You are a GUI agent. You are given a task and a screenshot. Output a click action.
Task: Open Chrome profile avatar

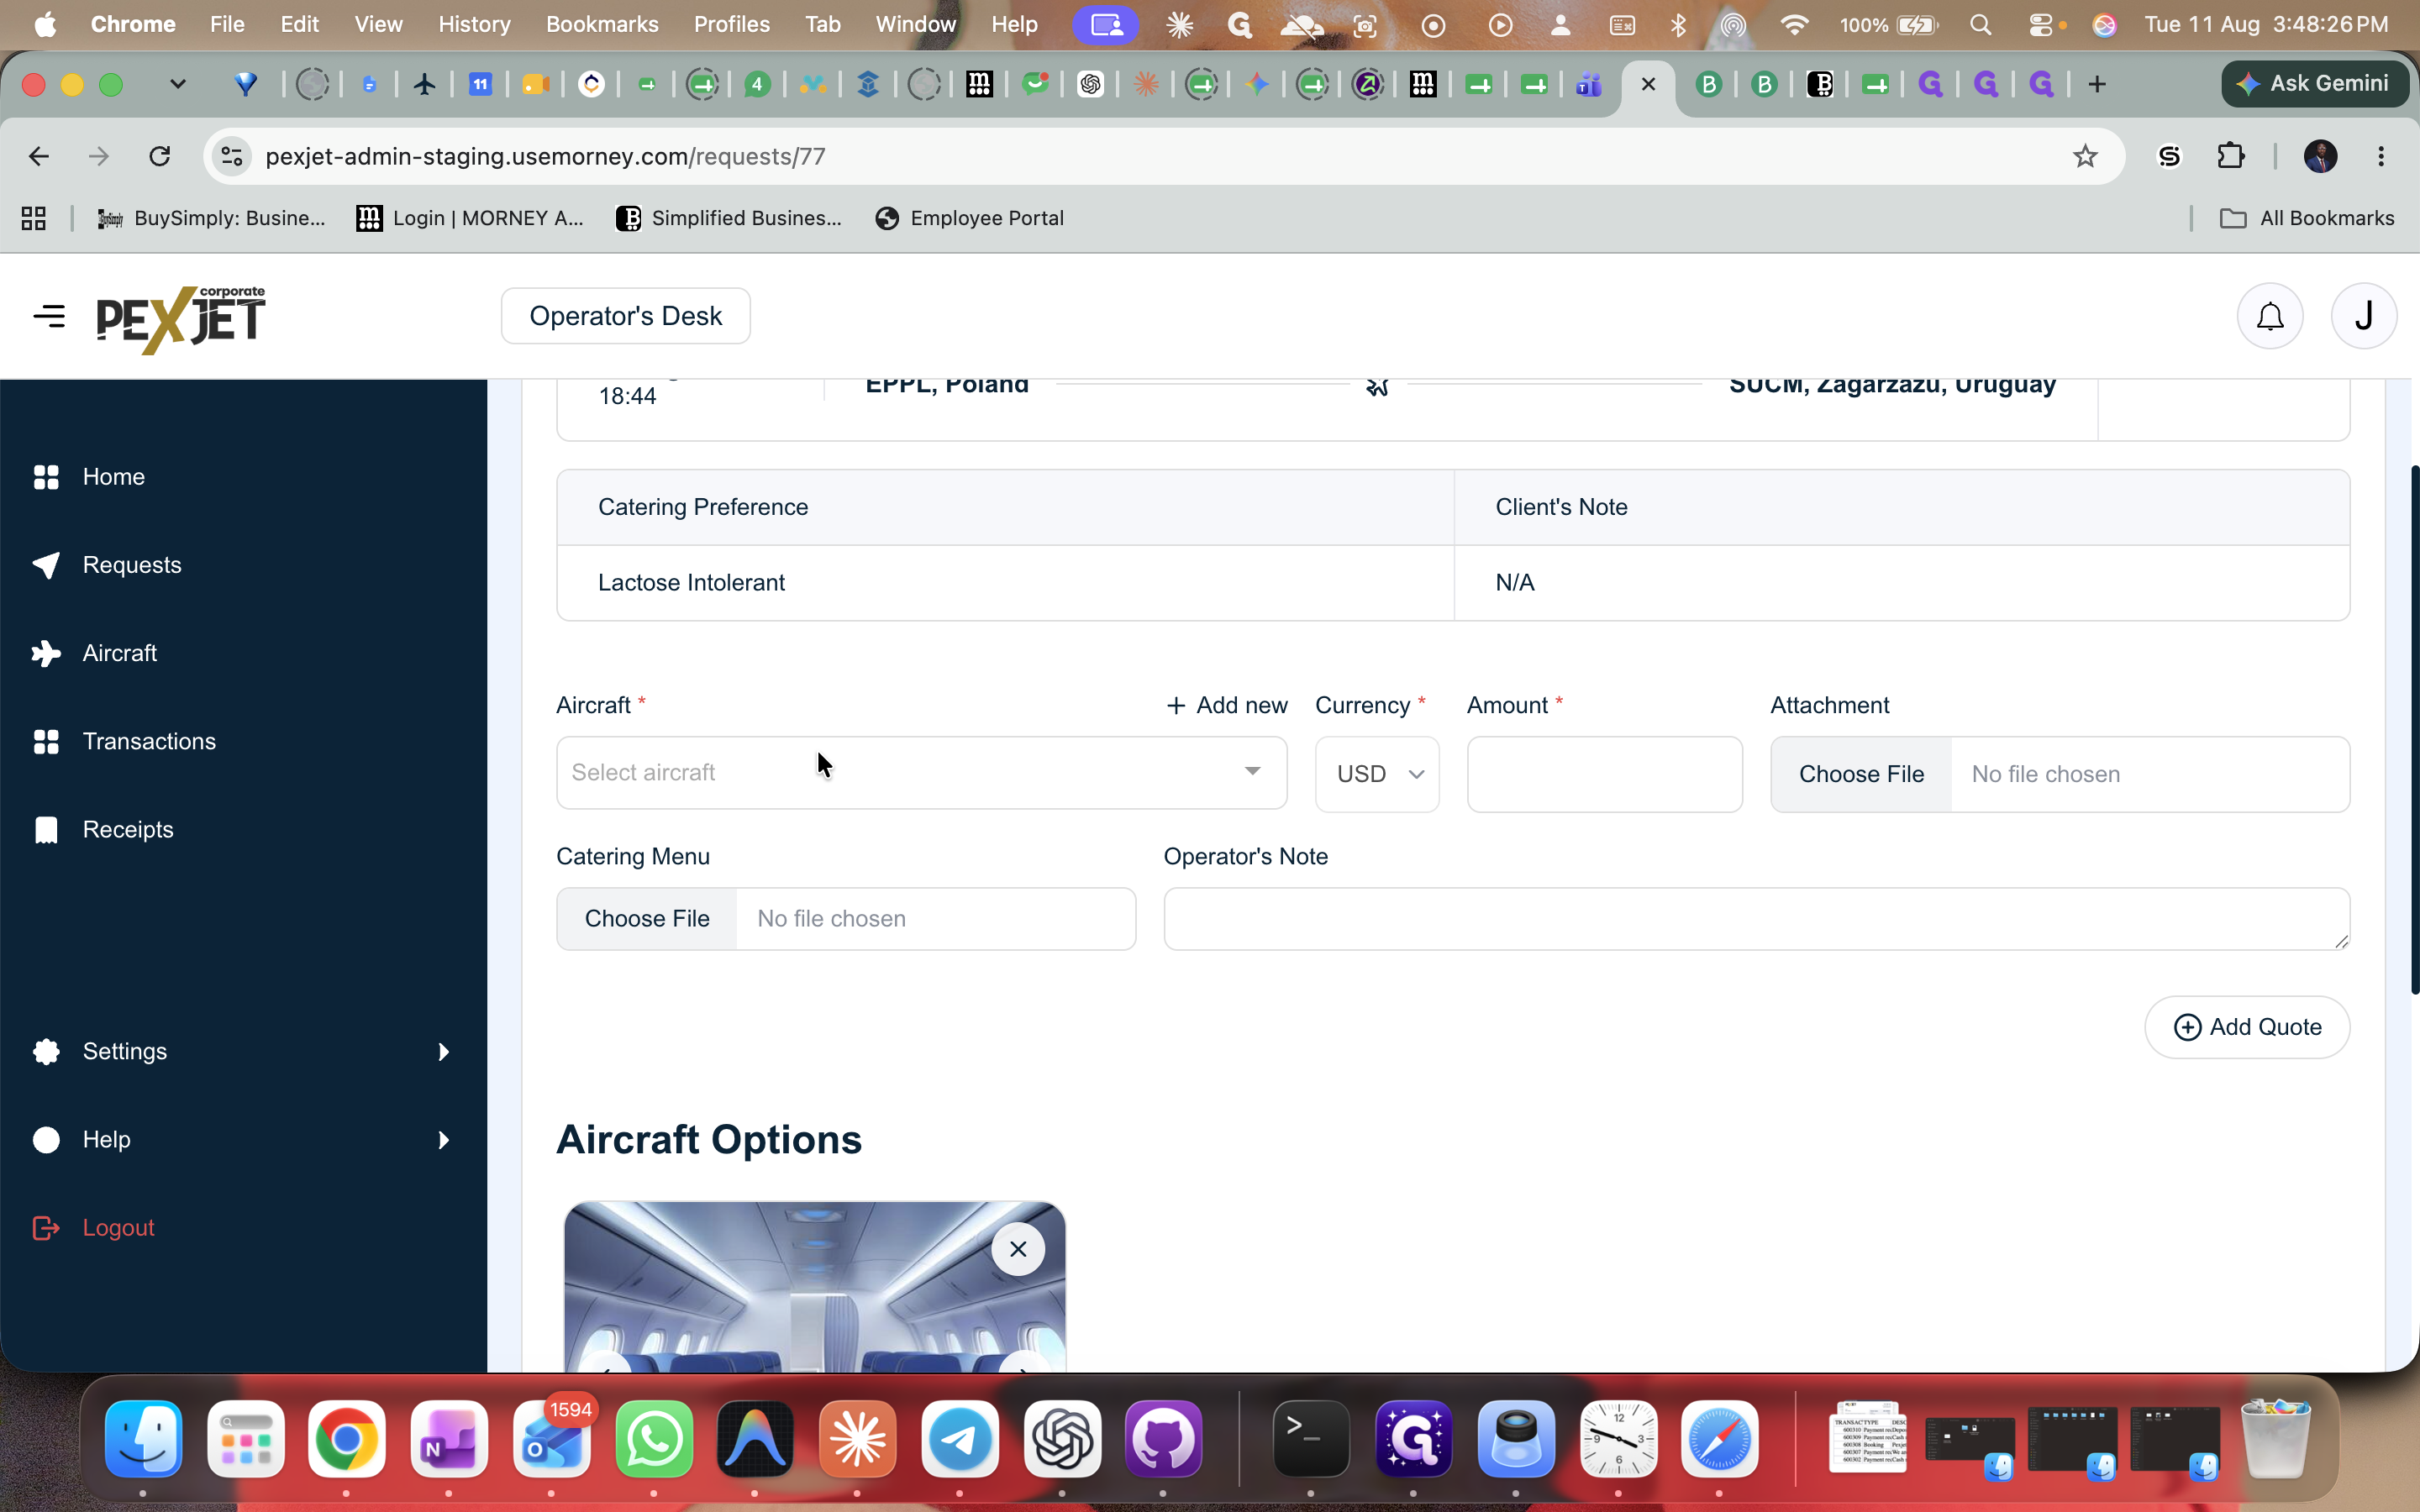click(x=2320, y=156)
